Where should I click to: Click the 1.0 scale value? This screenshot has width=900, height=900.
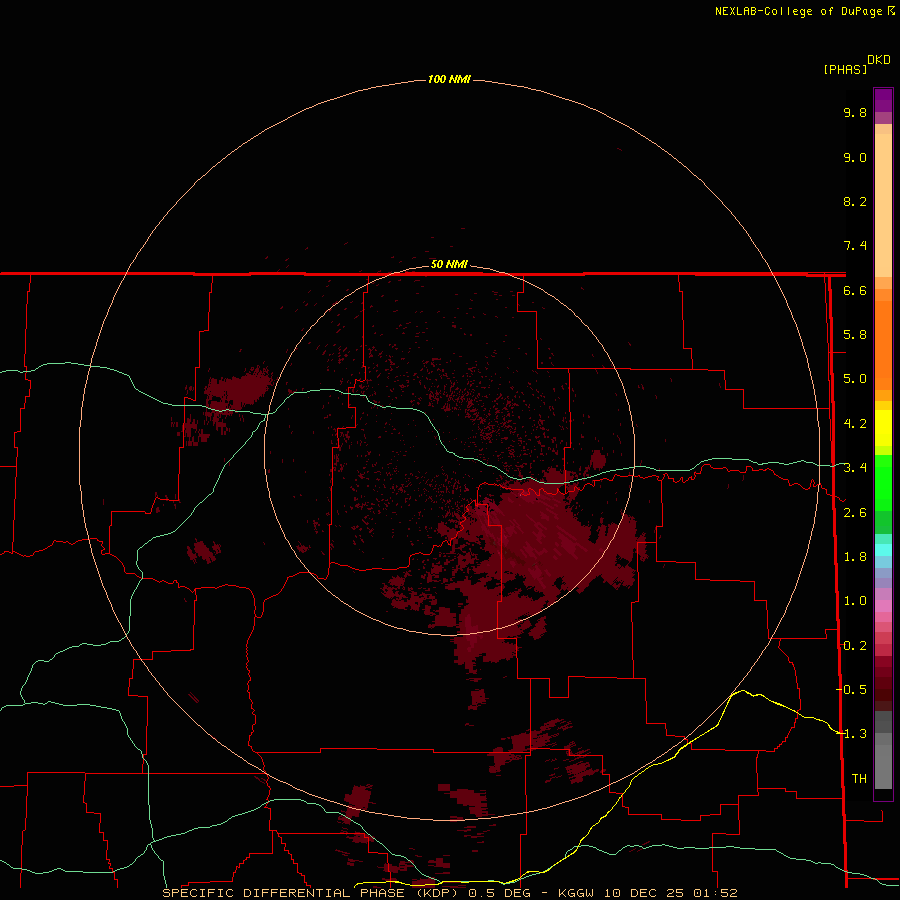(x=855, y=601)
